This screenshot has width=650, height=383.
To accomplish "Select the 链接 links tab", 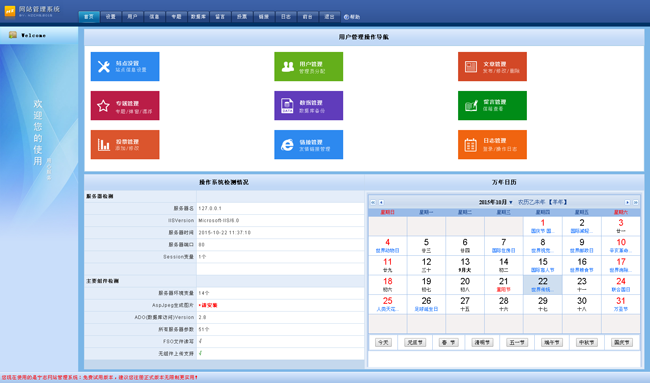I will [264, 17].
